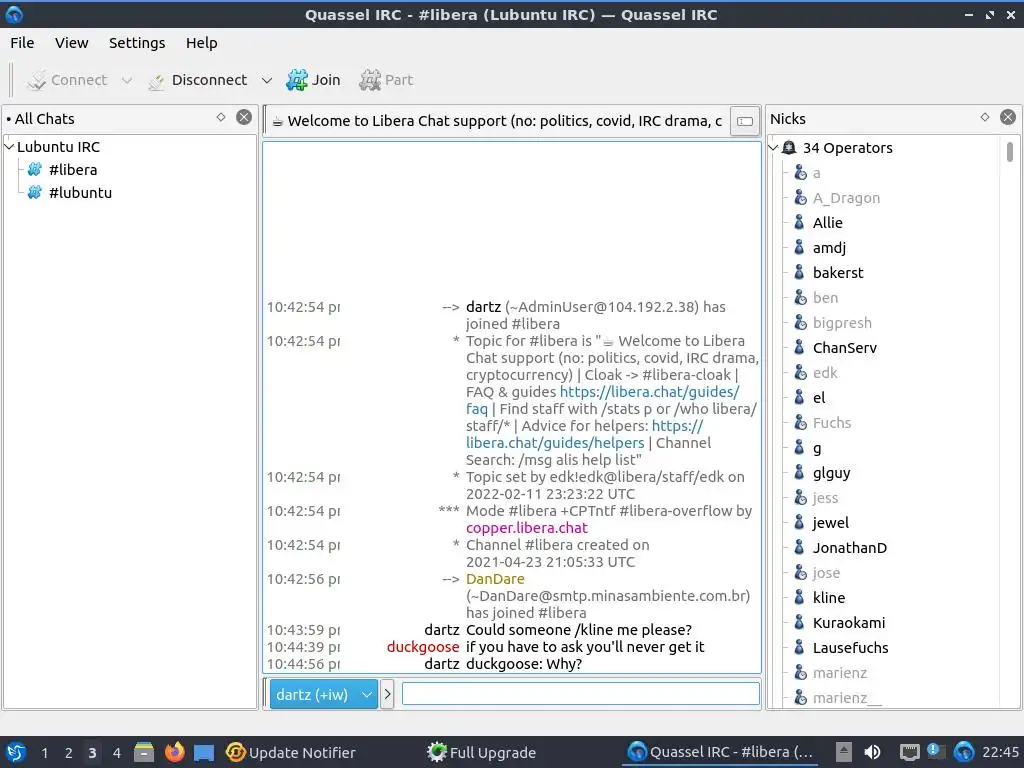Image resolution: width=1024 pixels, height=768 pixels.
Task: Switch to virtual desktop 1
Action: 44,753
